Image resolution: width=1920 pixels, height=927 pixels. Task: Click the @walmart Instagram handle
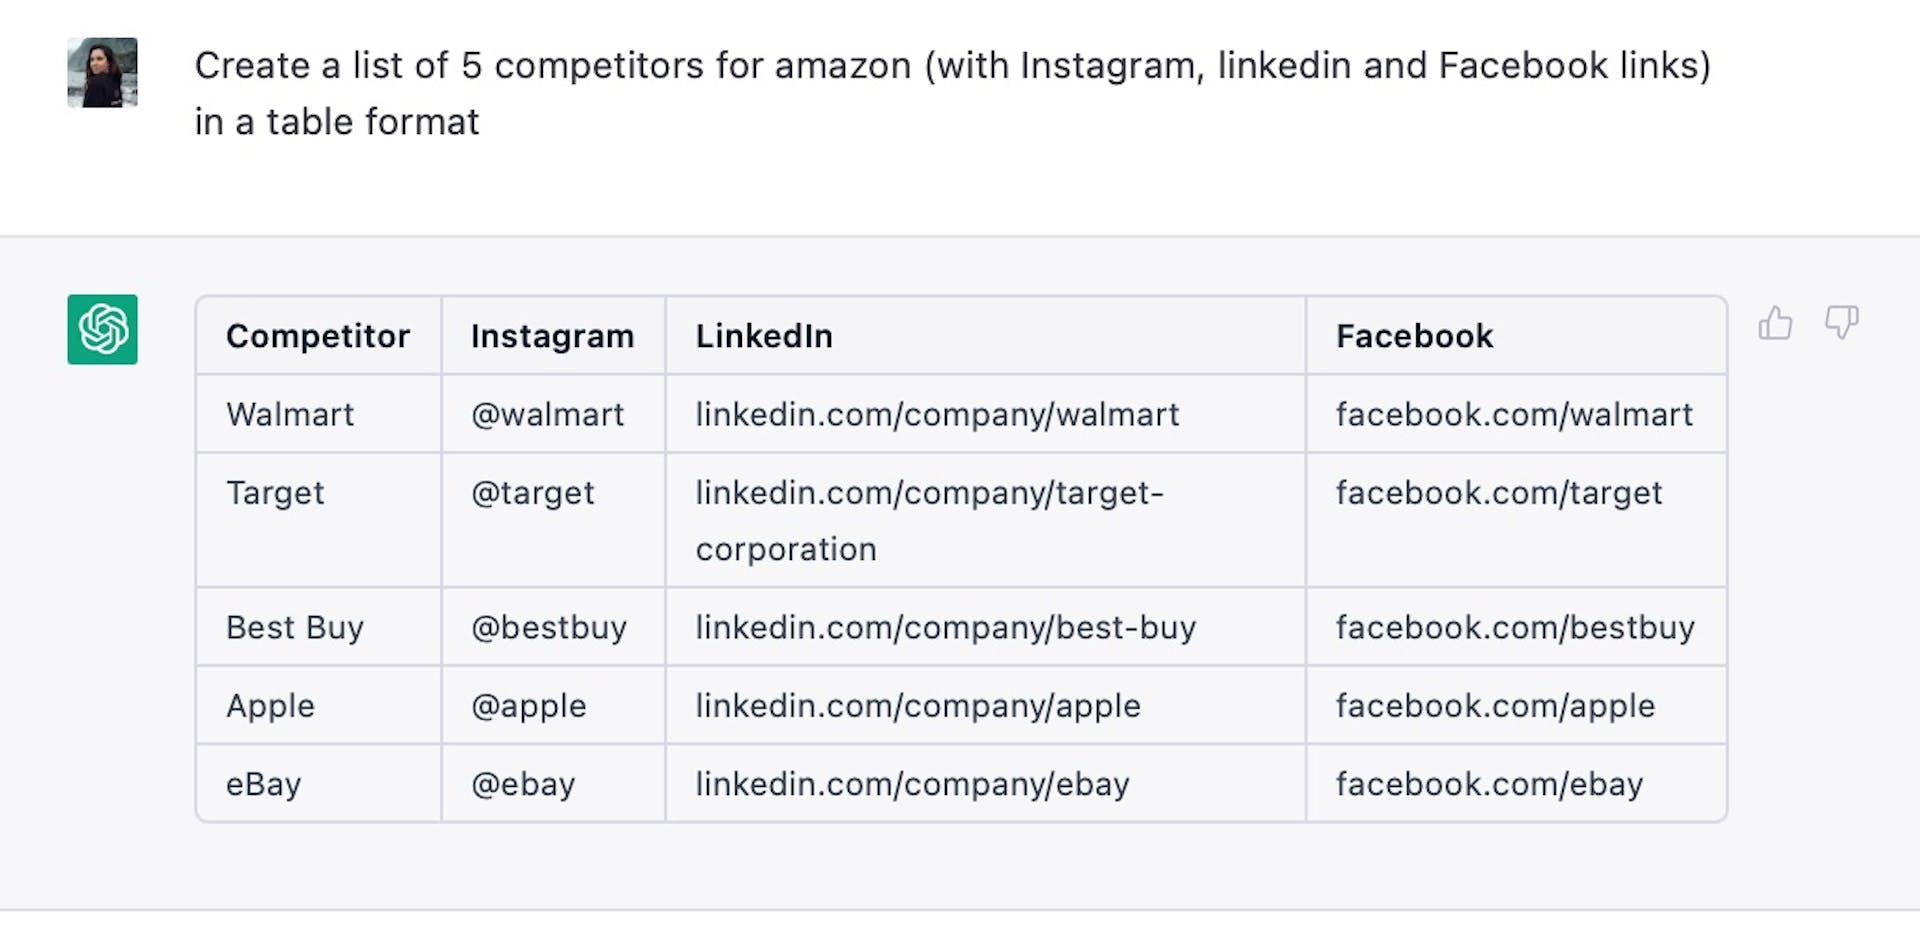[547, 414]
